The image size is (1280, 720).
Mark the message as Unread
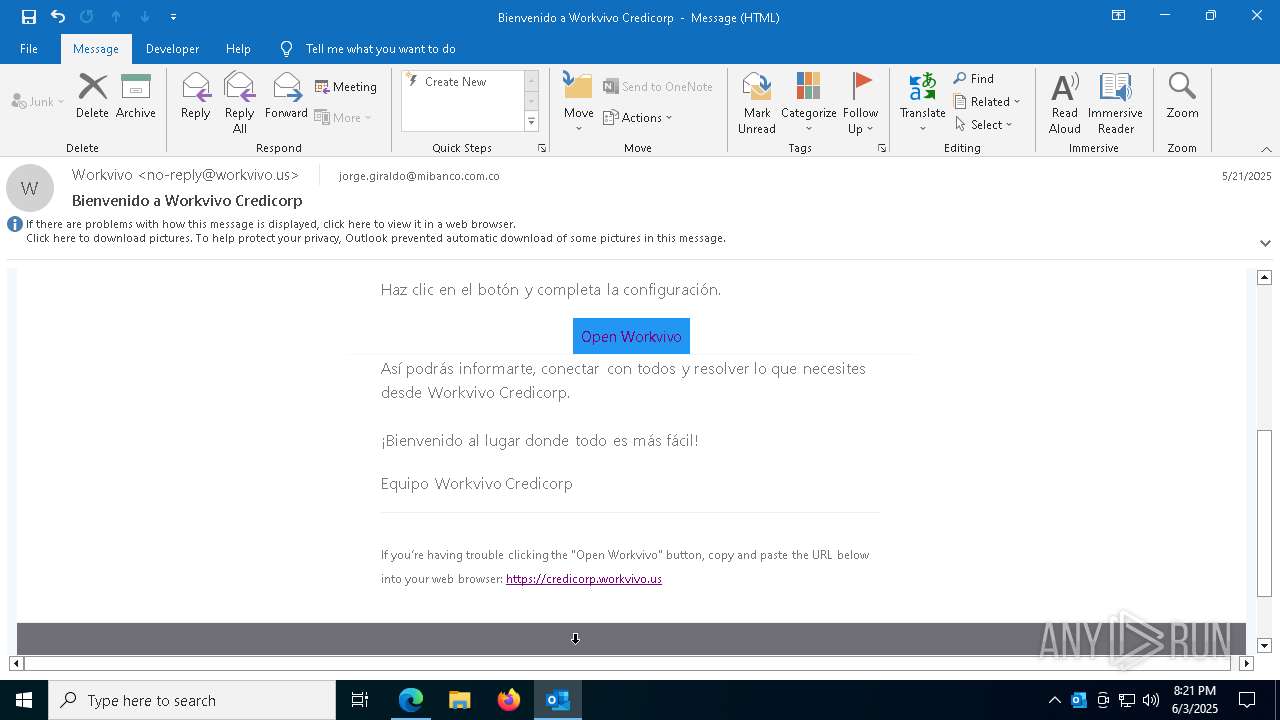coord(757,103)
